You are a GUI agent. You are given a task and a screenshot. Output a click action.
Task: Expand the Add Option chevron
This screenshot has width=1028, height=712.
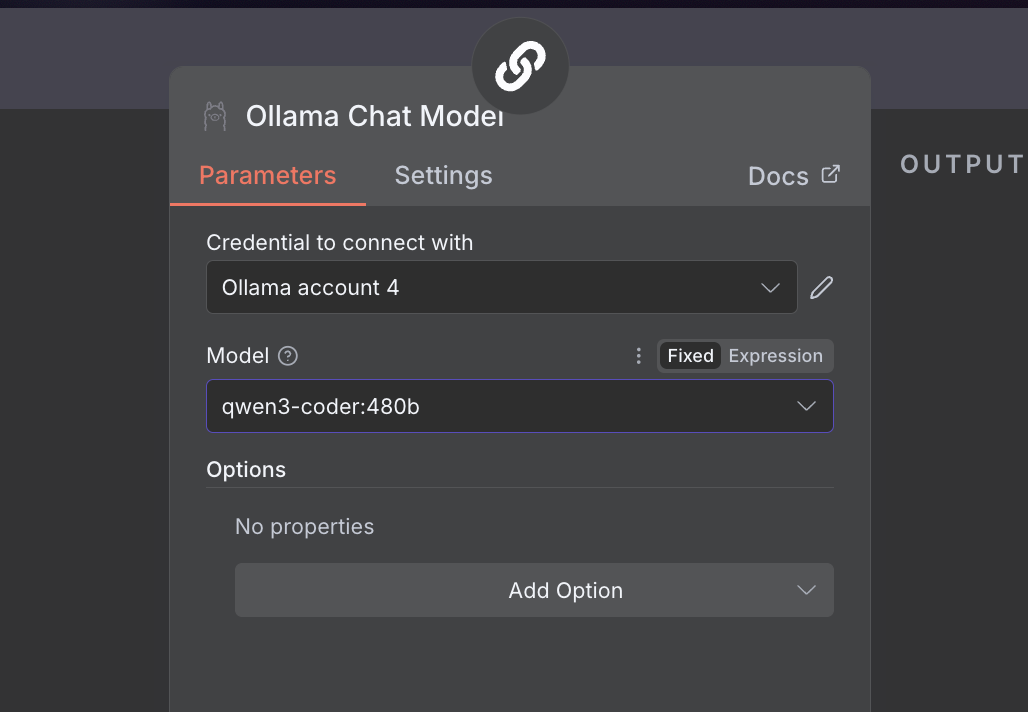(806, 590)
